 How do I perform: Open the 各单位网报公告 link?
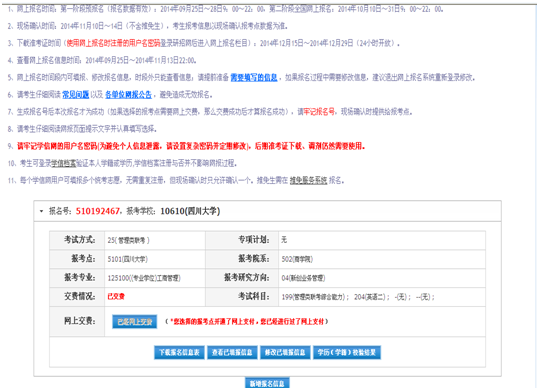pos(128,94)
